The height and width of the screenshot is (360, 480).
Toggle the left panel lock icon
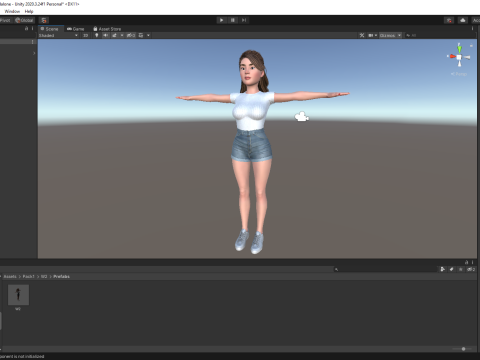click(26, 29)
